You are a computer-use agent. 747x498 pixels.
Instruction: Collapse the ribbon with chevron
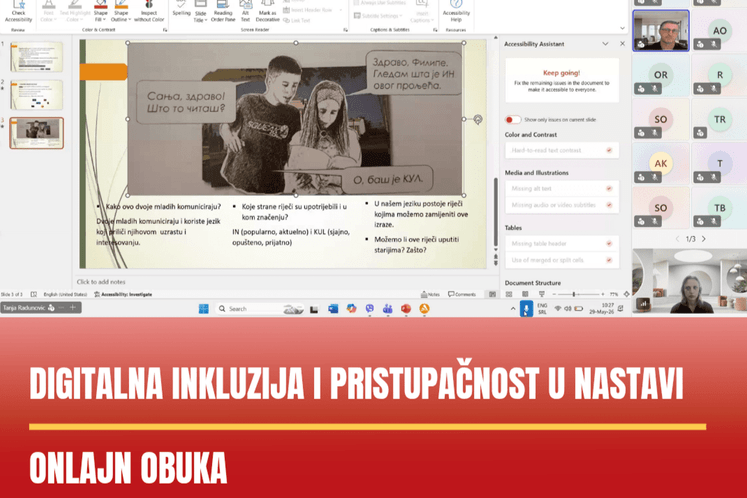coord(622,28)
